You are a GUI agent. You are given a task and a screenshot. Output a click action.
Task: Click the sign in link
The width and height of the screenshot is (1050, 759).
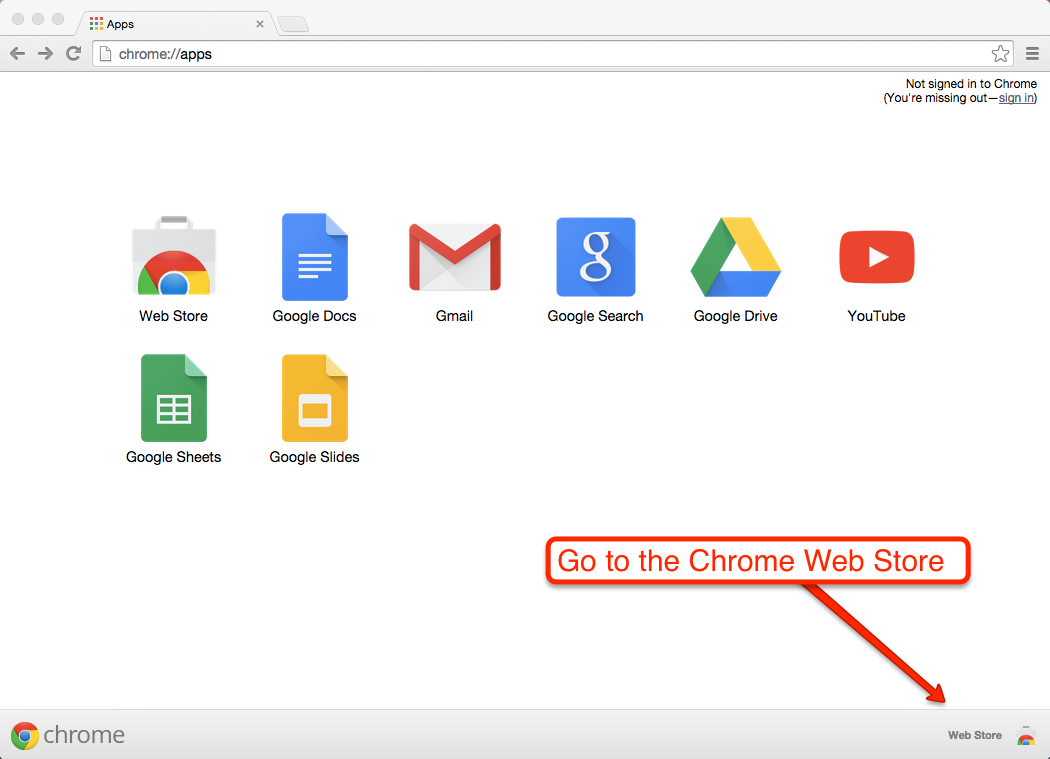point(1016,98)
